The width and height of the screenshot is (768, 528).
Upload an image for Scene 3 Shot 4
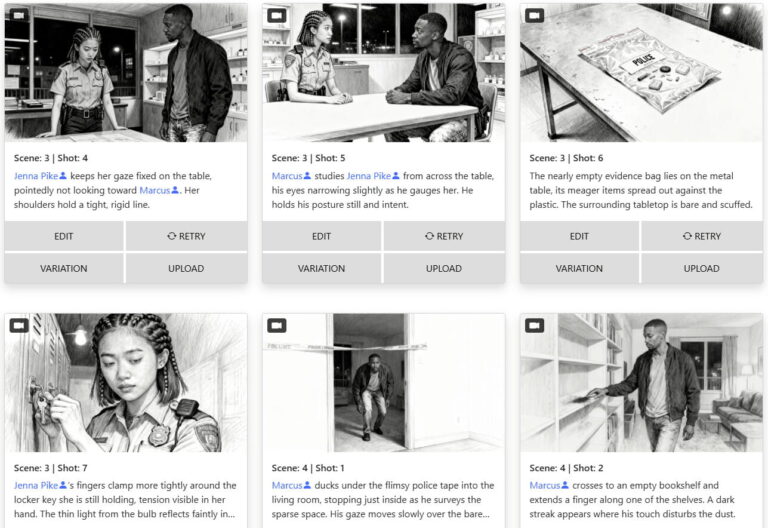click(186, 268)
